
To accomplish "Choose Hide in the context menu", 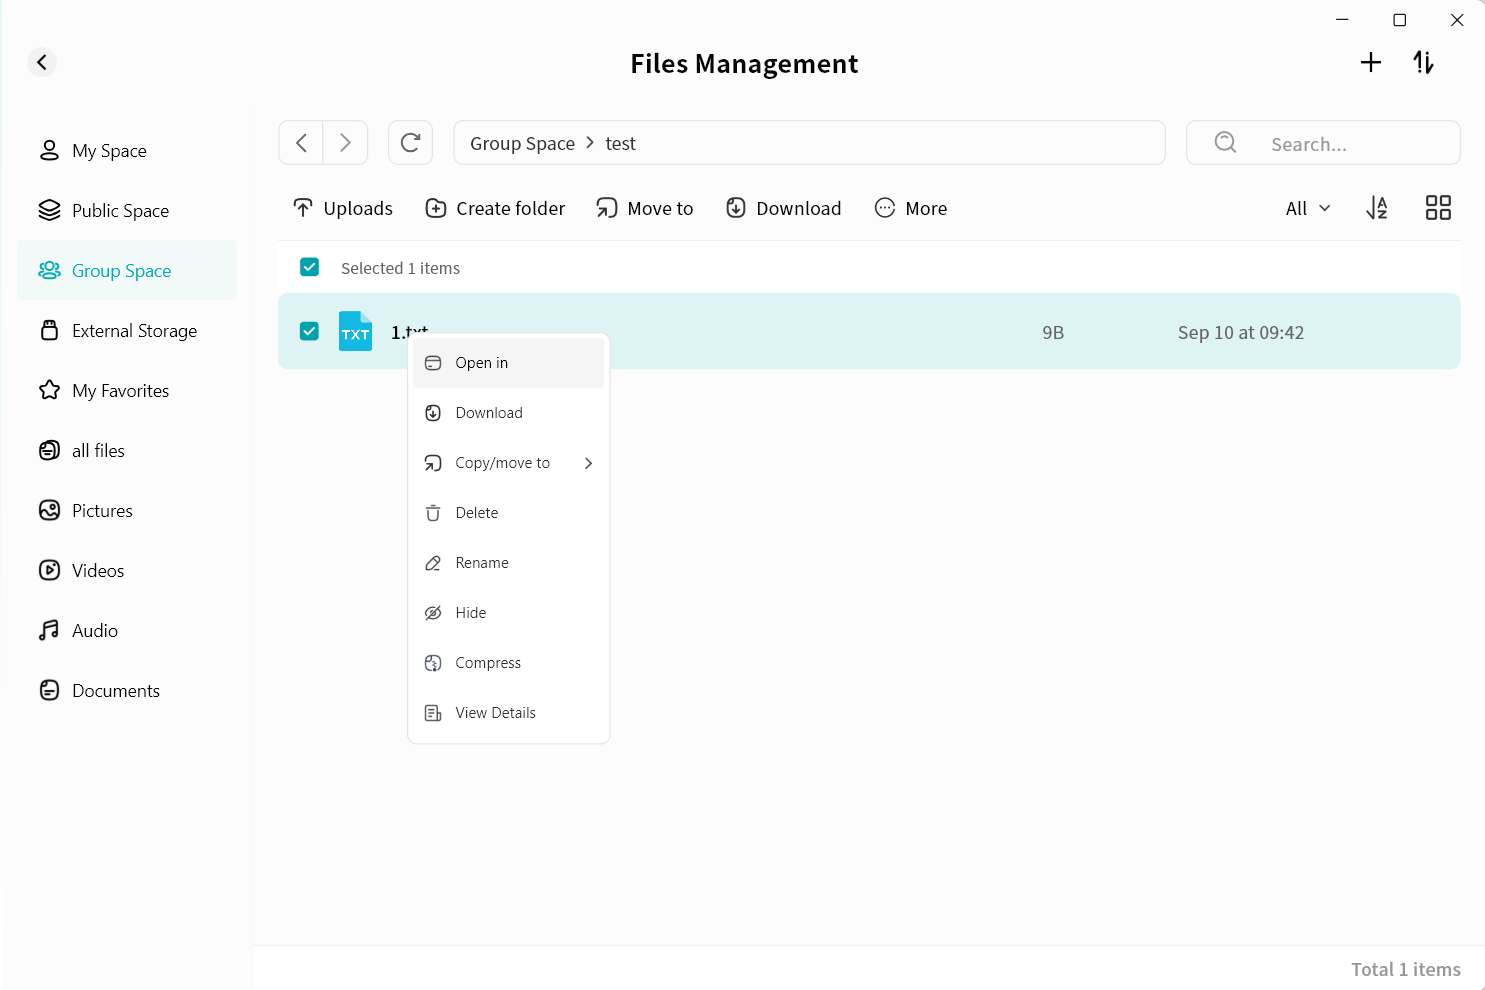I will 470,613.
